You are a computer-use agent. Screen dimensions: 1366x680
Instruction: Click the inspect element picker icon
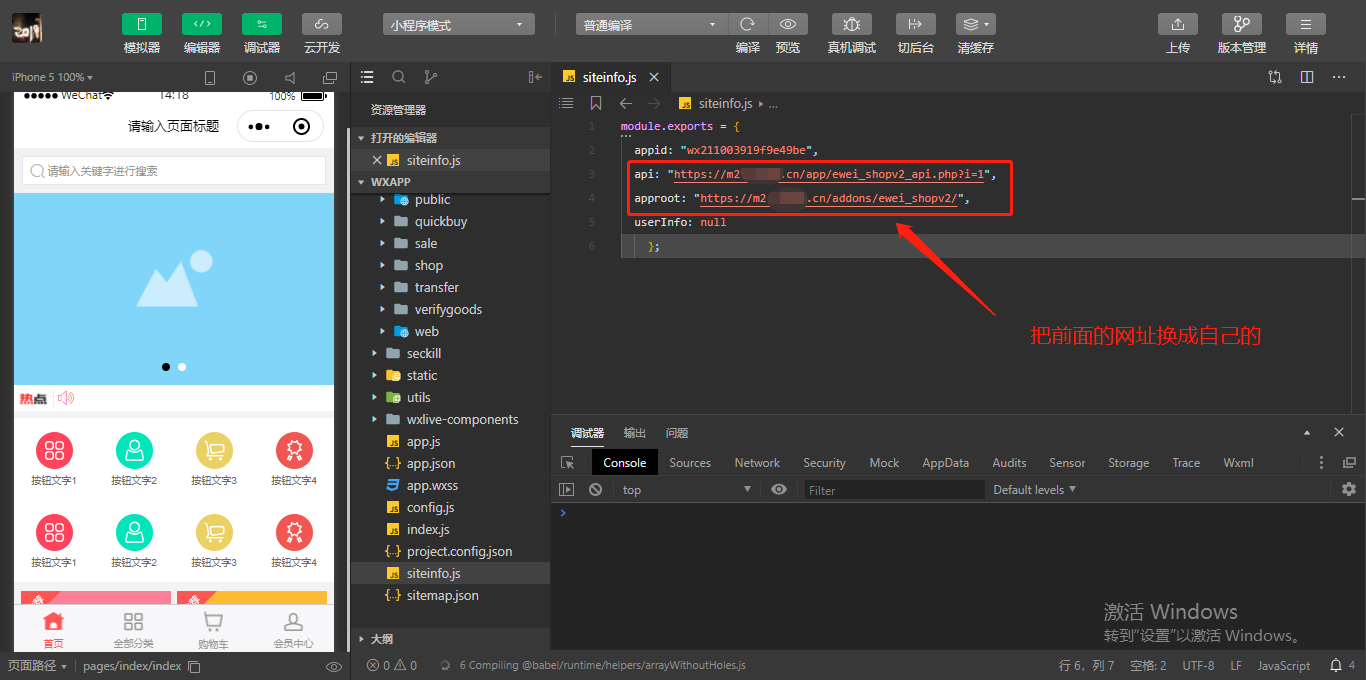568,463
